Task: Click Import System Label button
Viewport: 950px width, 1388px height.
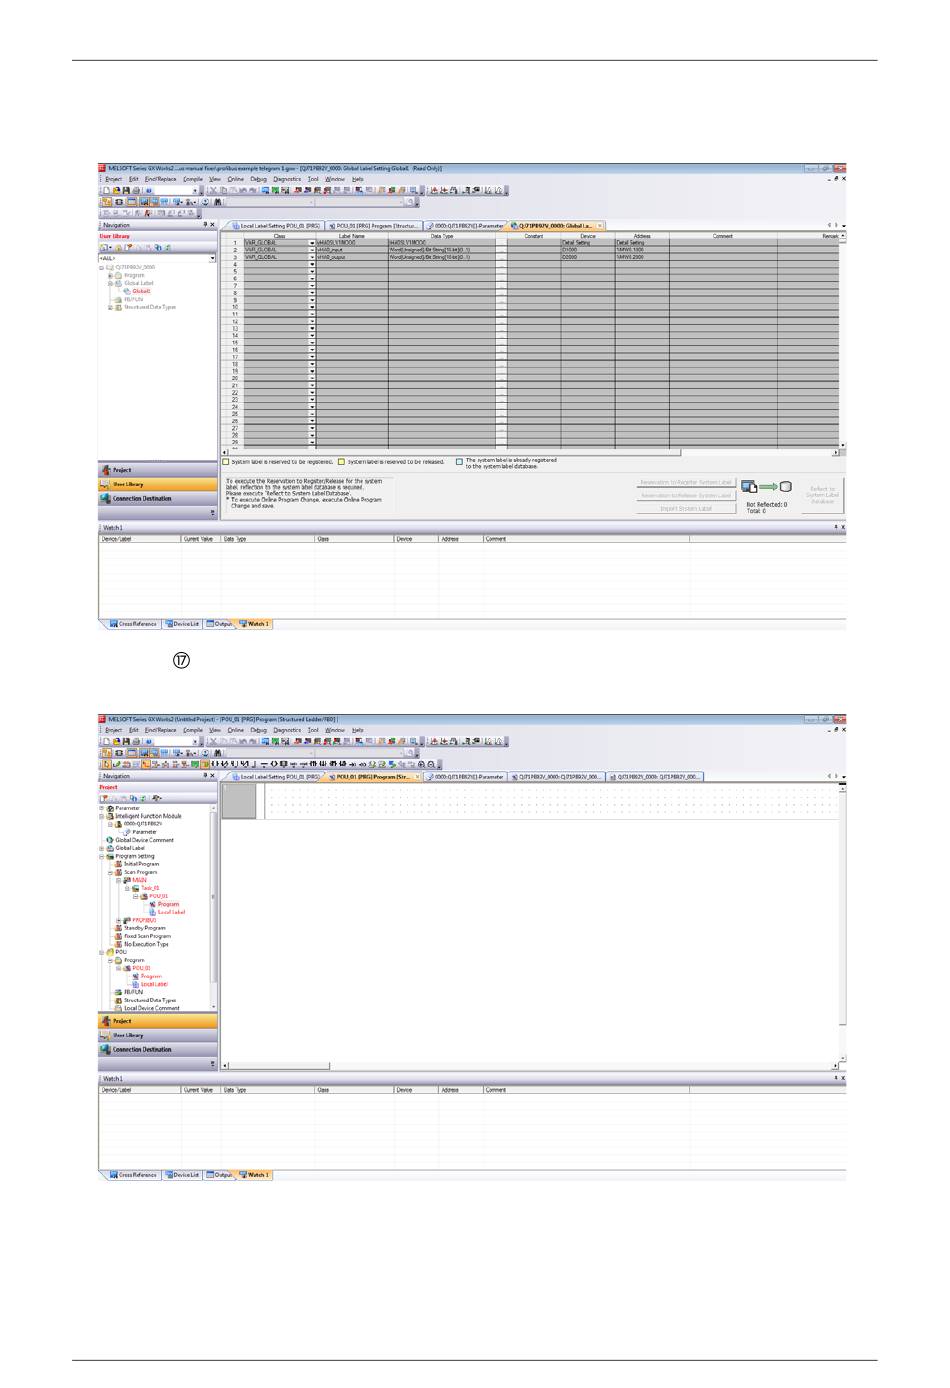Action: pos(686,508)
